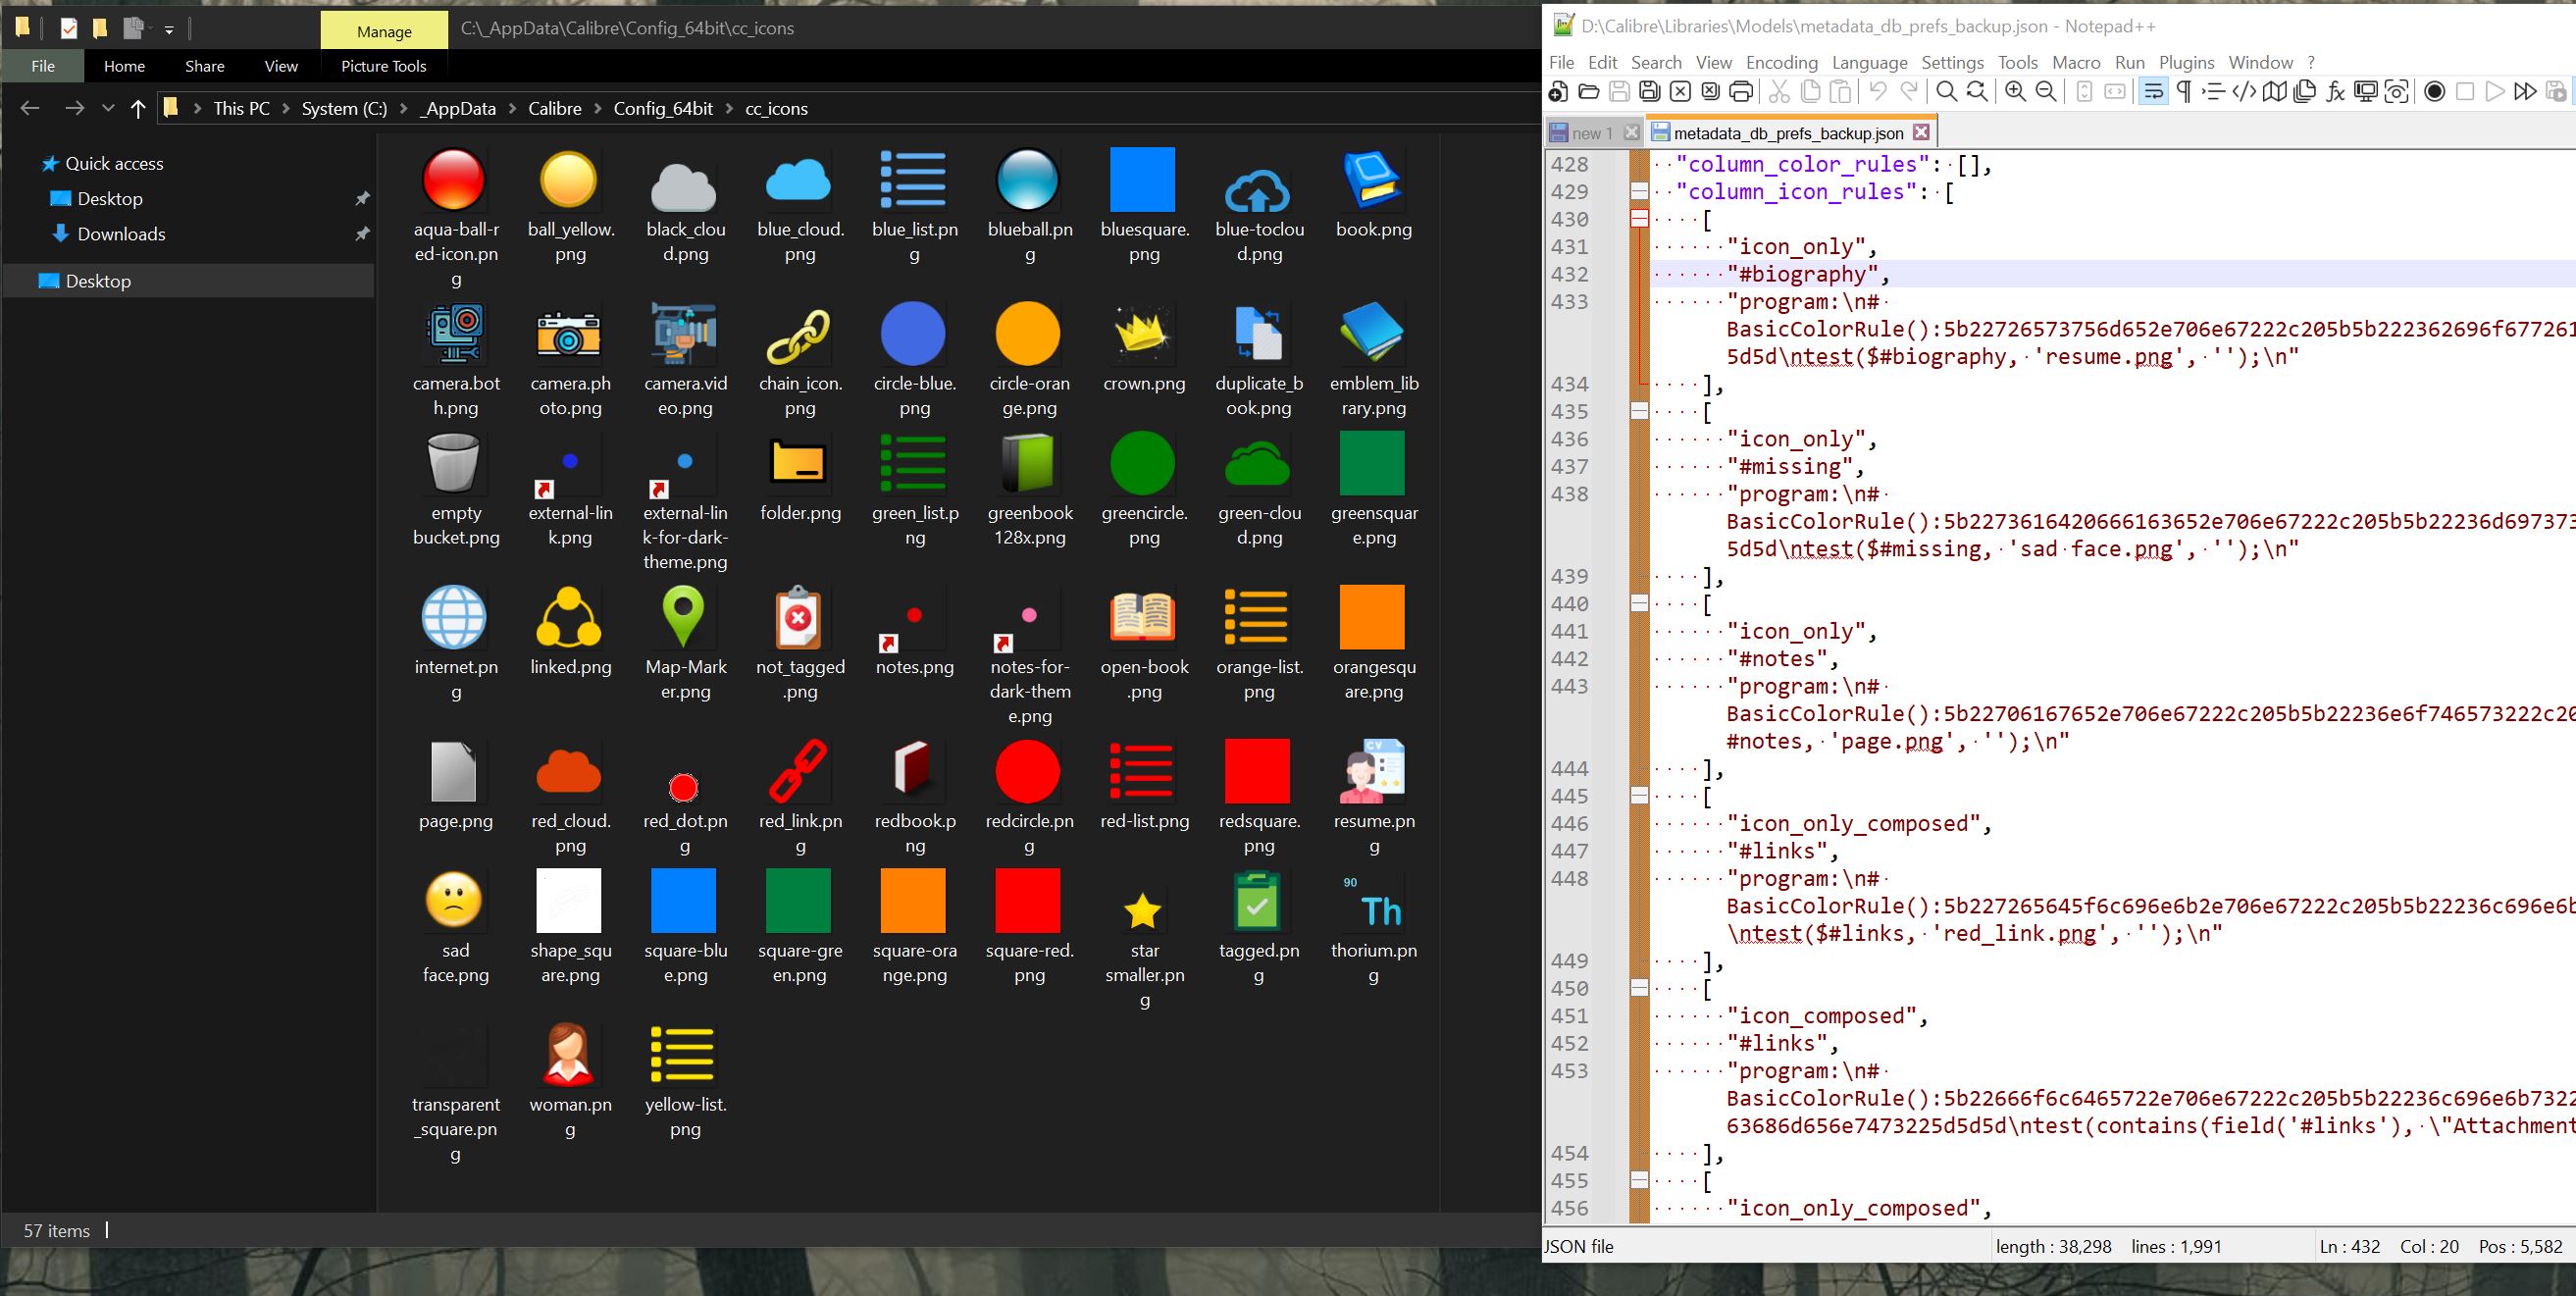Viewport: 2576px width, 1296px height.
Task: Click the Config_64bit breadcrumb in address bar
Action: pos(662,108)
